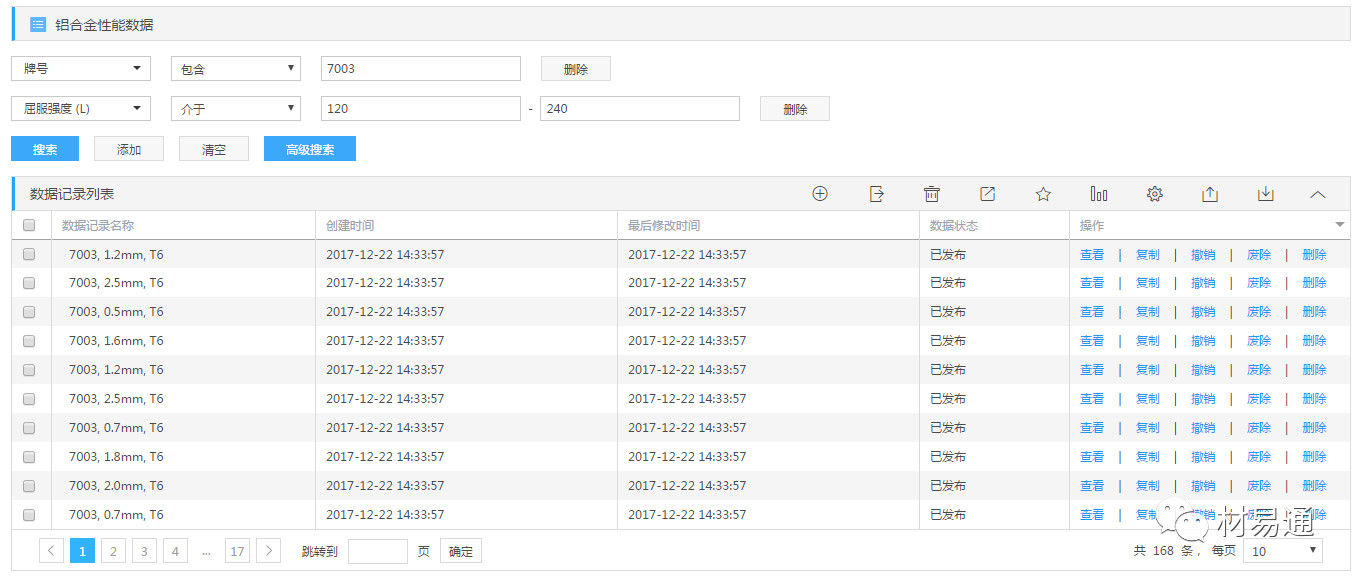The height and width of the screenshot is (582, 1359).
Task: Open the 牌号 field dropdown
Action: coord(81,68)
